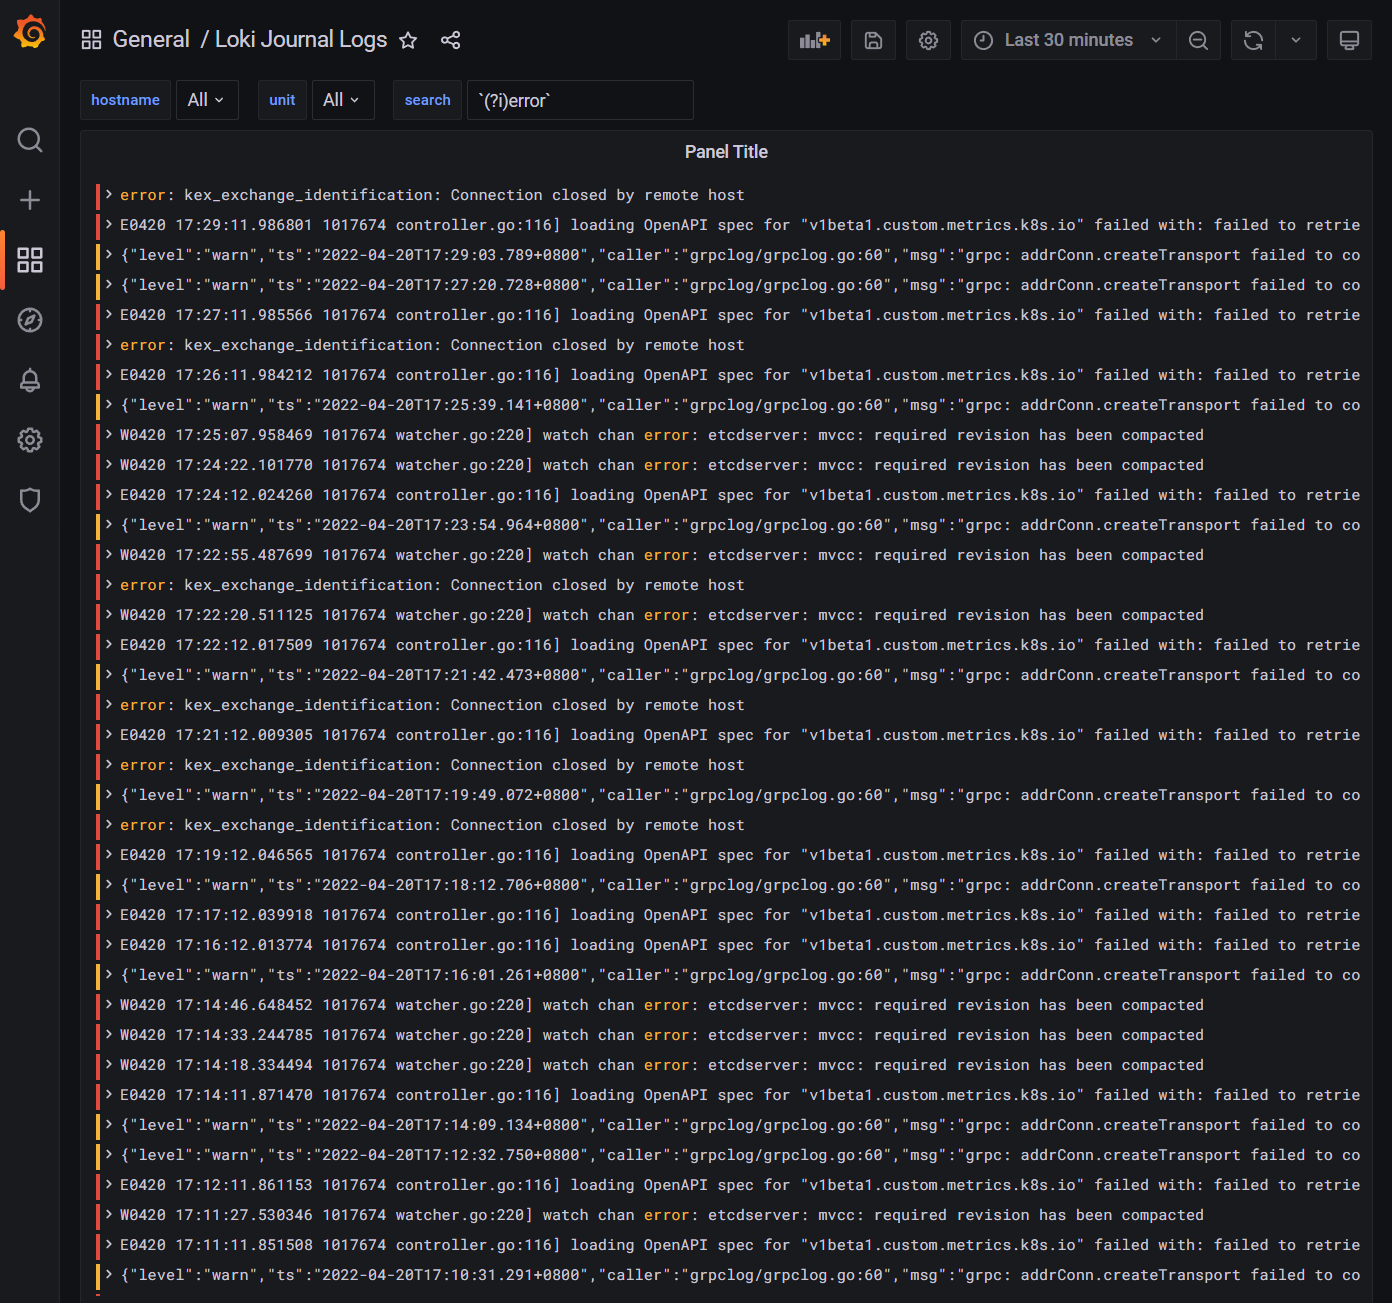This screenshot has width=1392, height=1303.
Task: Cycle view mode with monitor icon
Action: (x=1349, y=40)
